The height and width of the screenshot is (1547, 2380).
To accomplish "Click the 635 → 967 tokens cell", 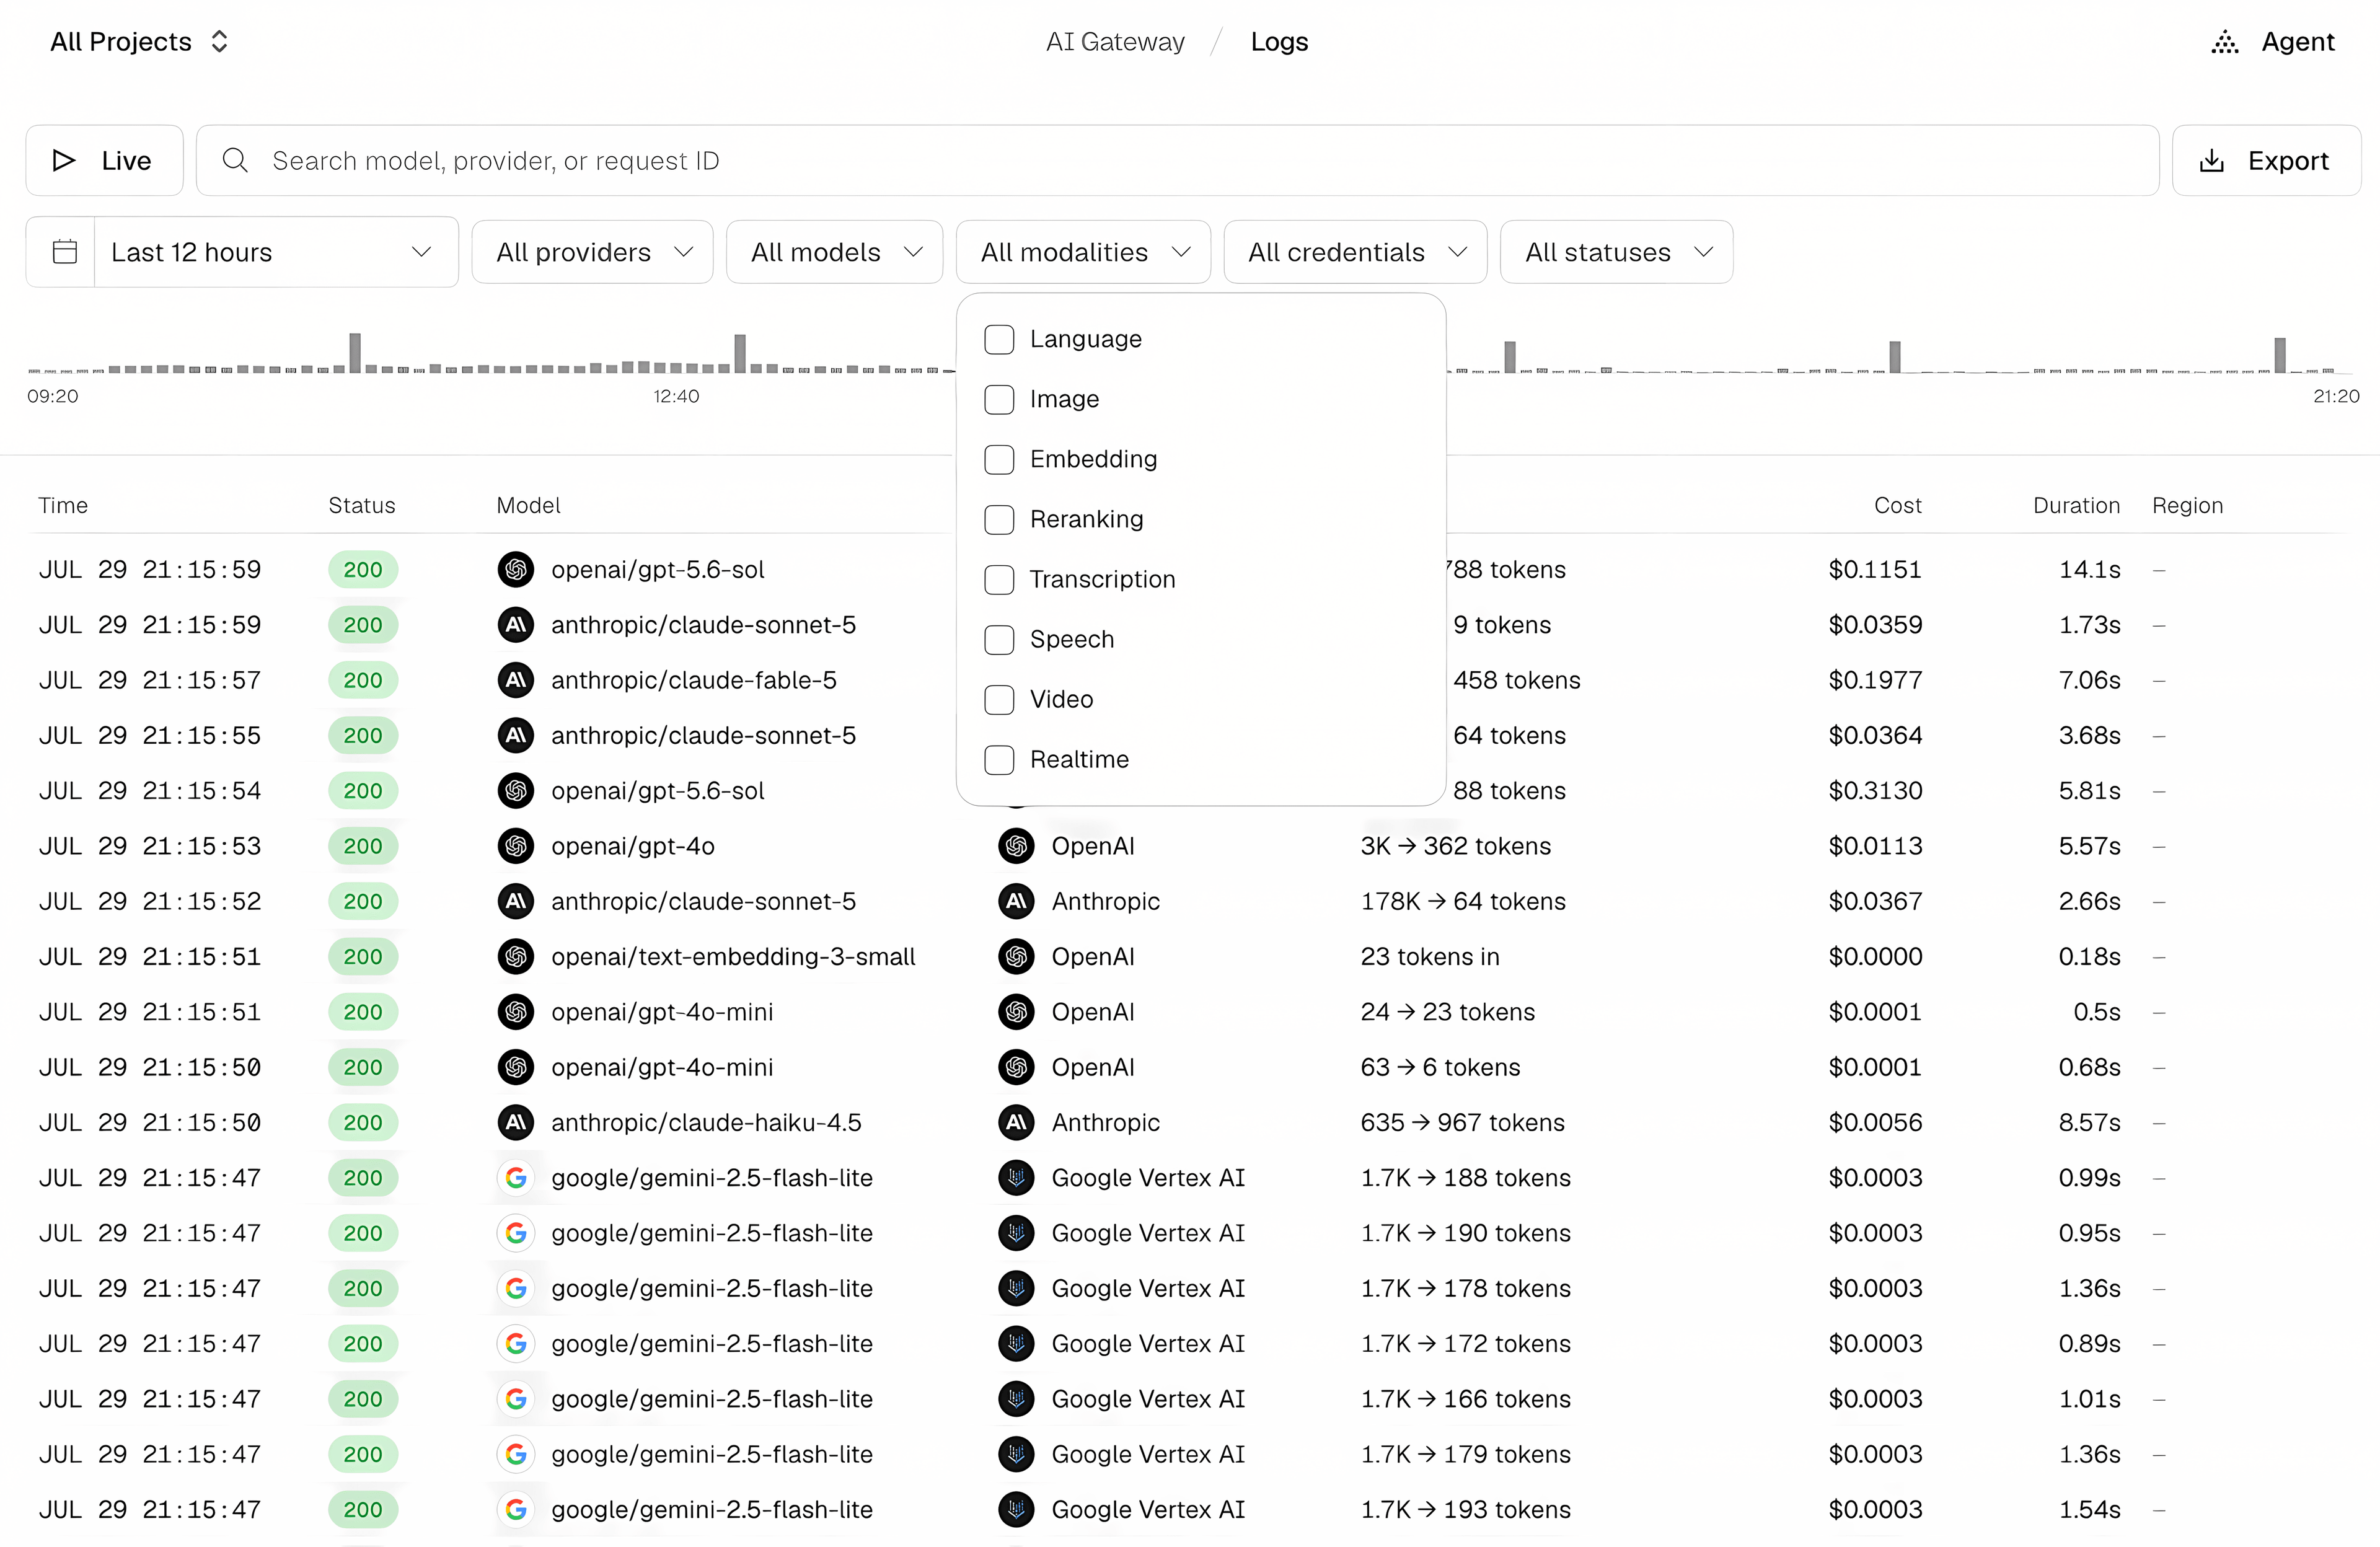I will pos(1462,1123).
